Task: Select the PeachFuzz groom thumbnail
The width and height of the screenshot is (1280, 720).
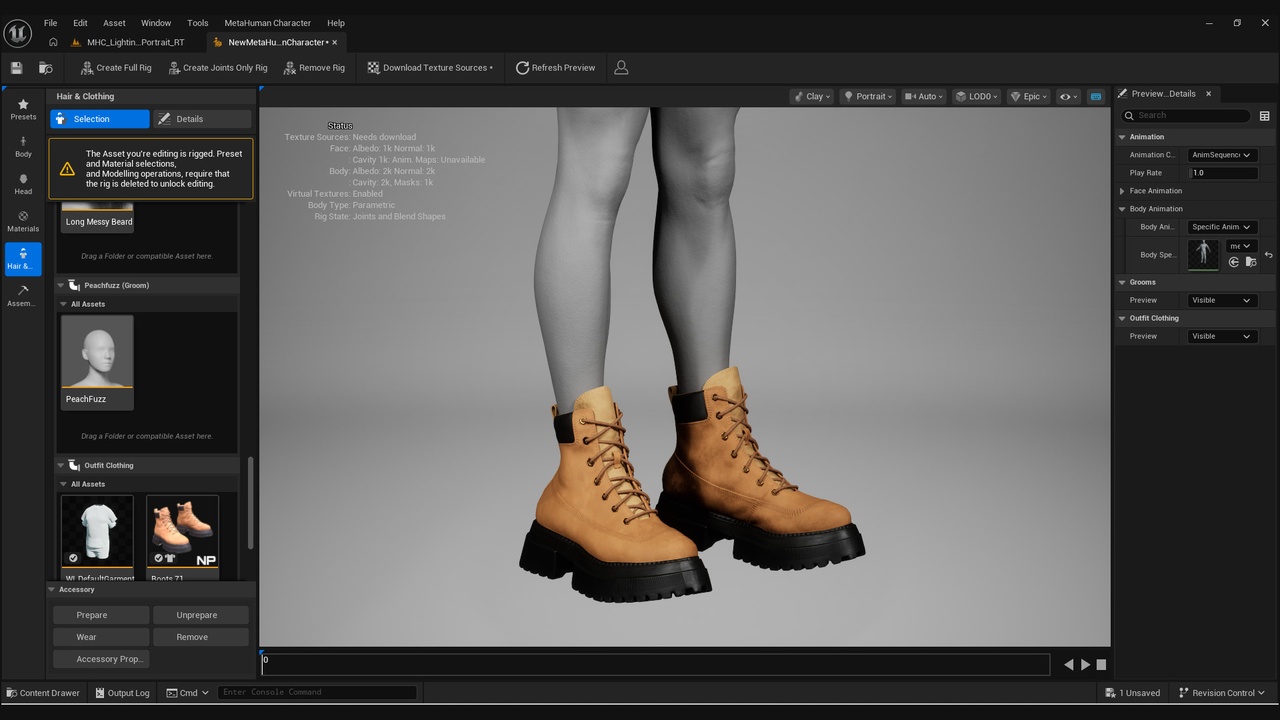Action: (97, 362)
